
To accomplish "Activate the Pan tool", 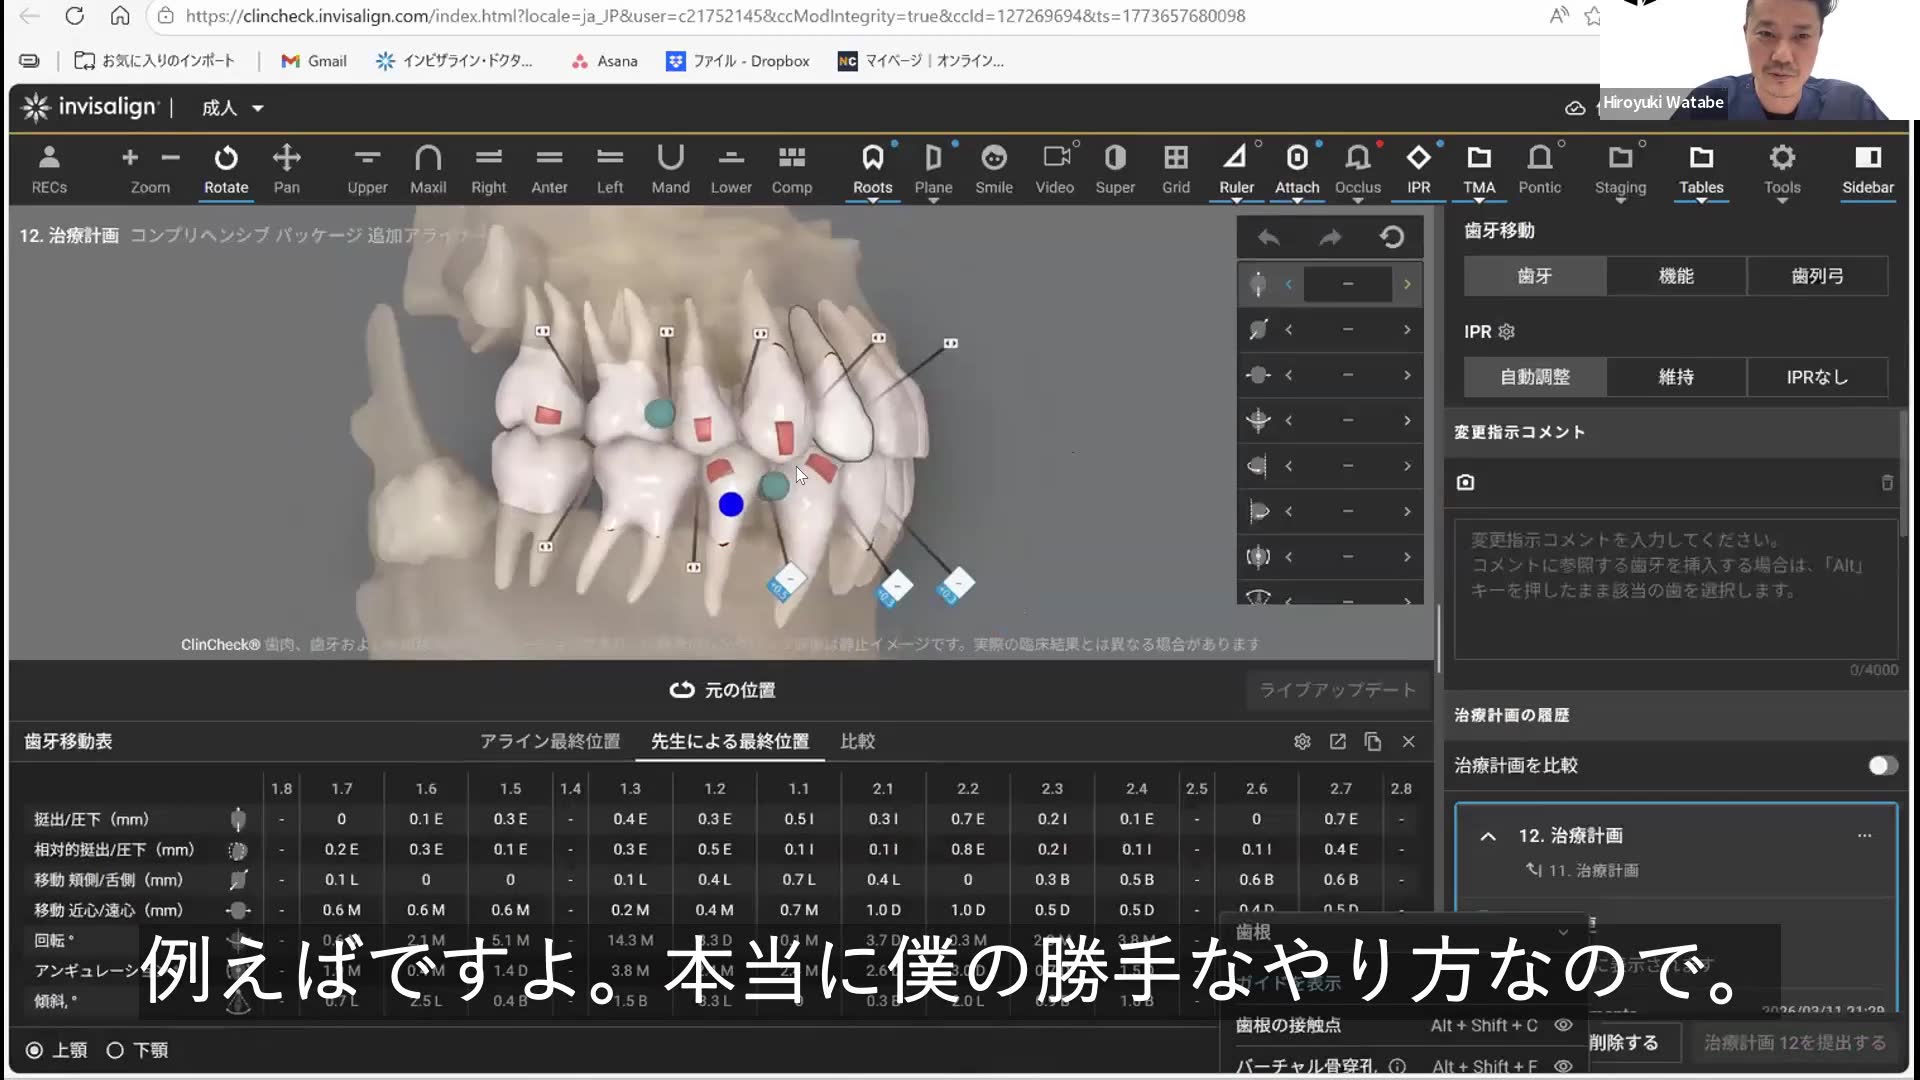I will 287,168.
